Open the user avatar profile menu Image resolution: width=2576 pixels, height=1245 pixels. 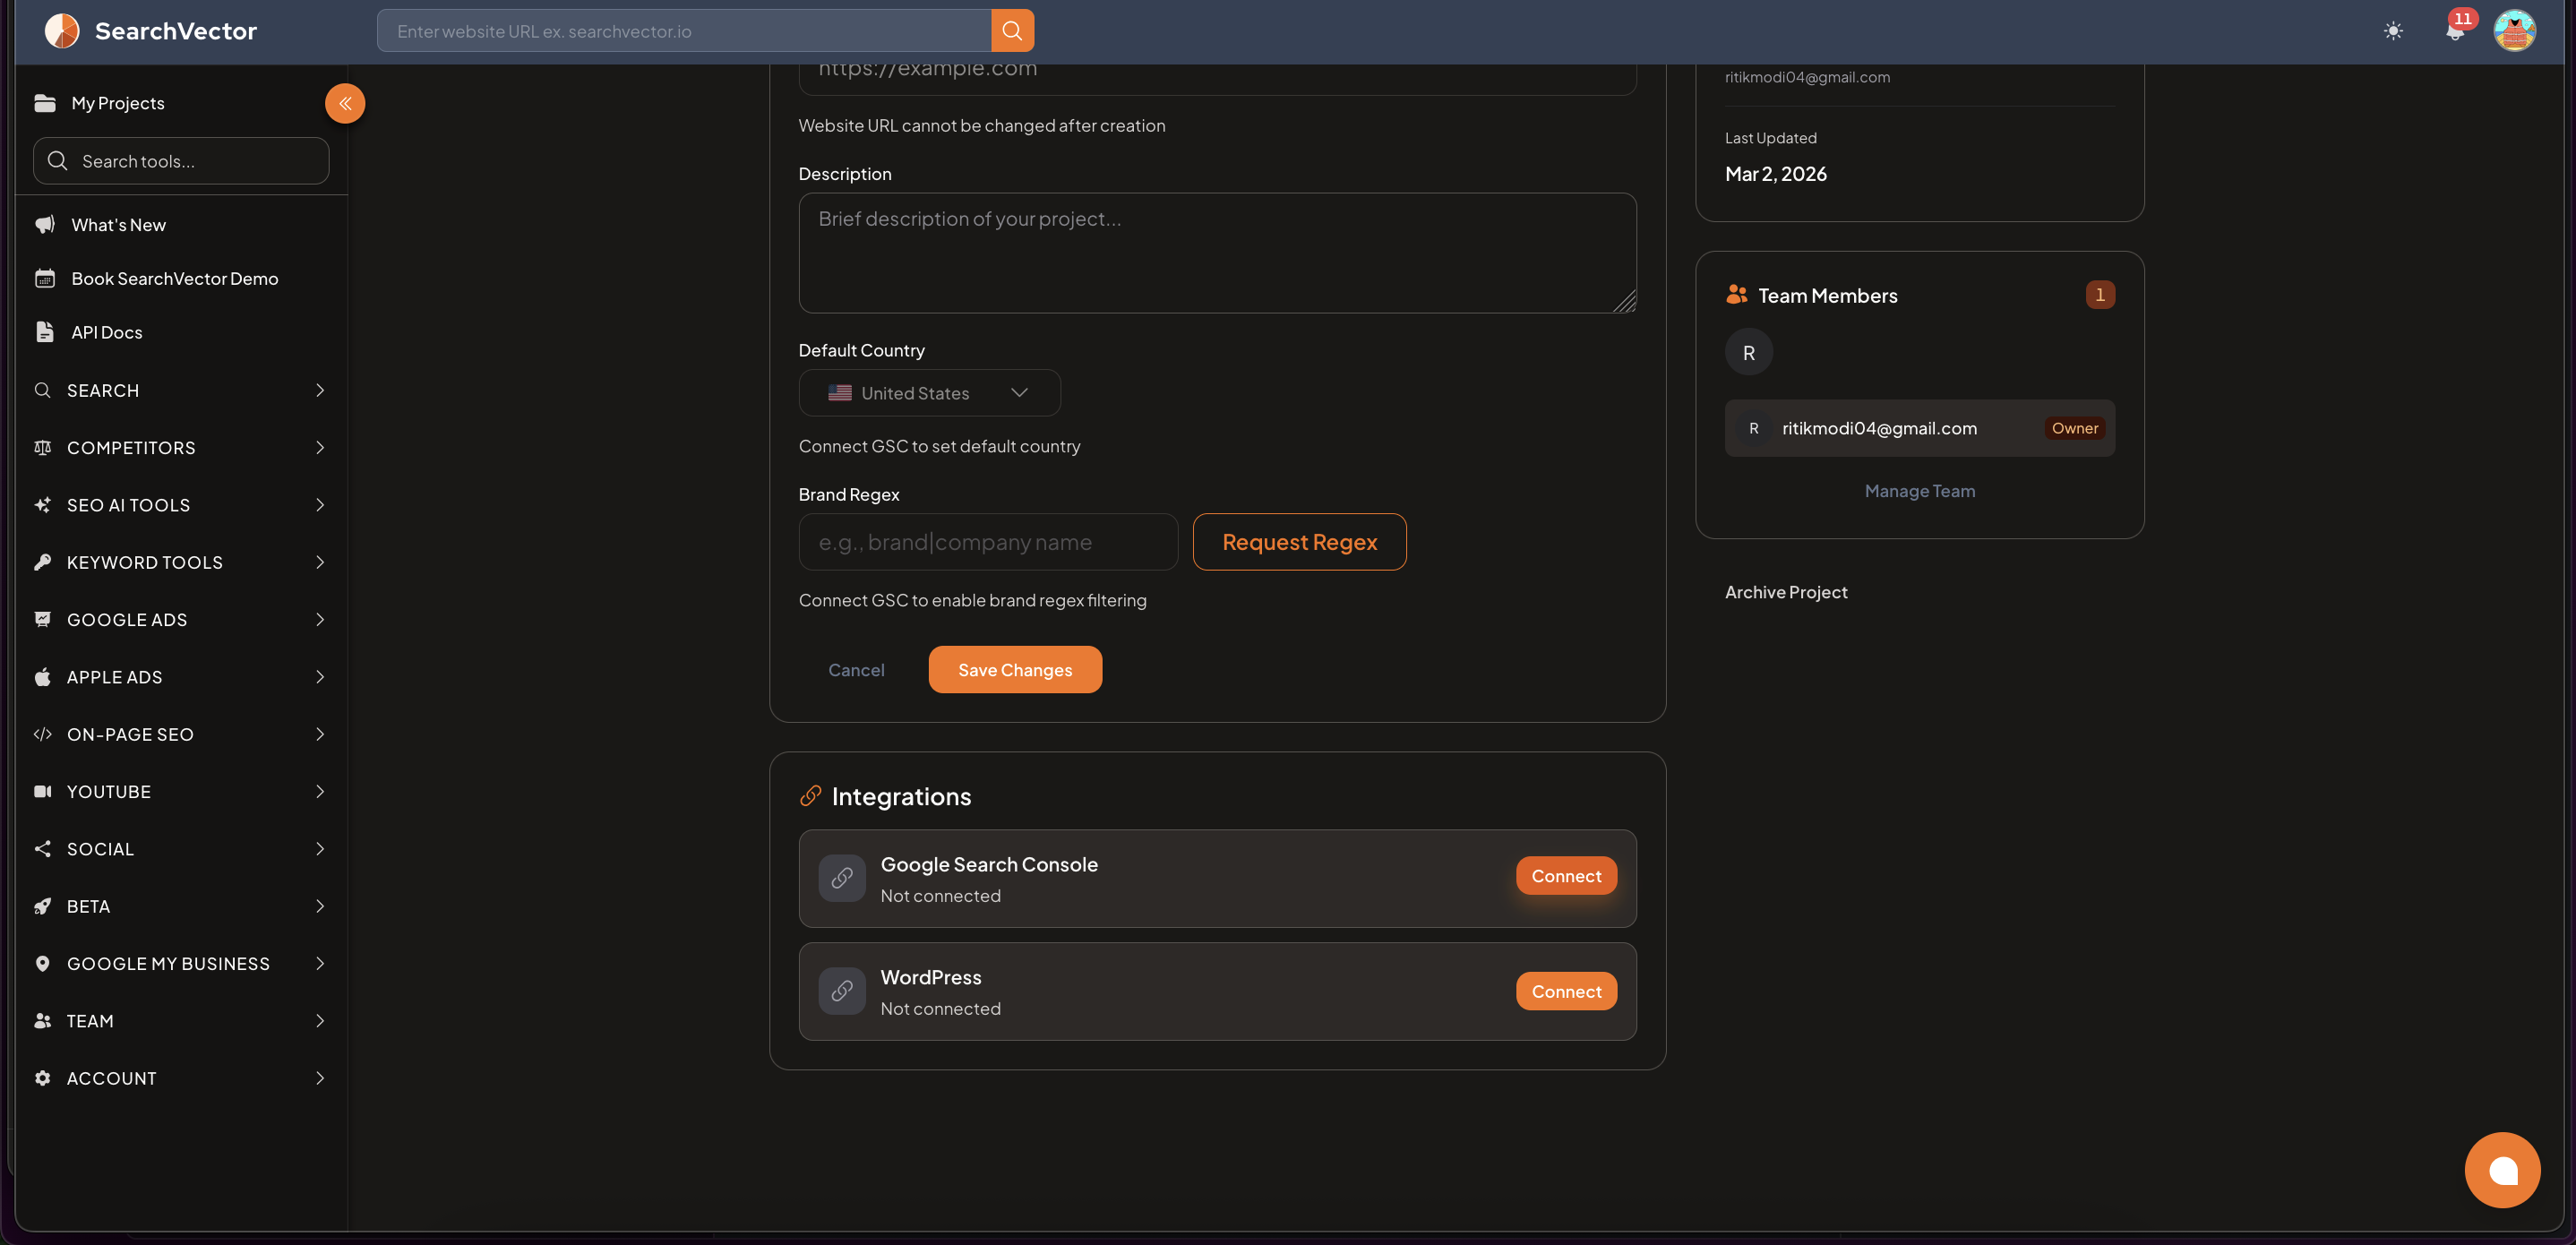pos(2514,31)
